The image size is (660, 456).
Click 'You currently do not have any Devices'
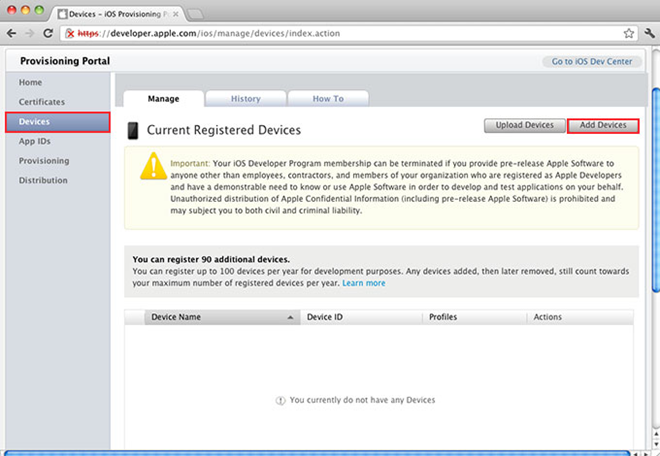362,400
